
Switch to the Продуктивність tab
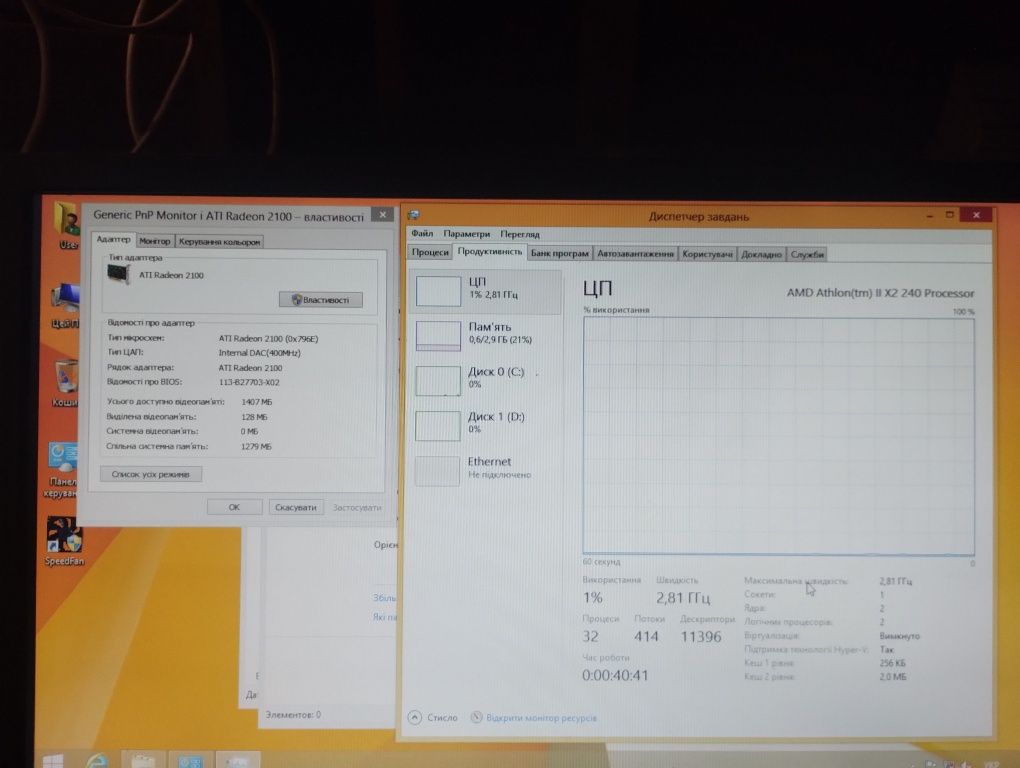tap(489, 252)
